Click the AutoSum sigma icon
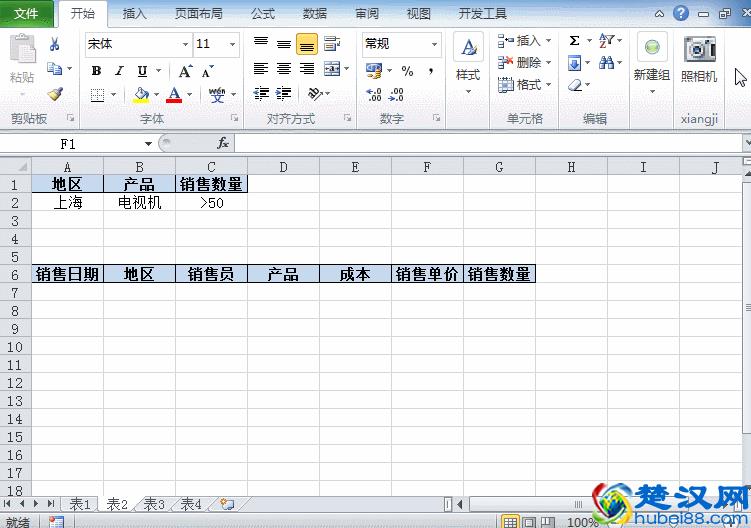 574,41
